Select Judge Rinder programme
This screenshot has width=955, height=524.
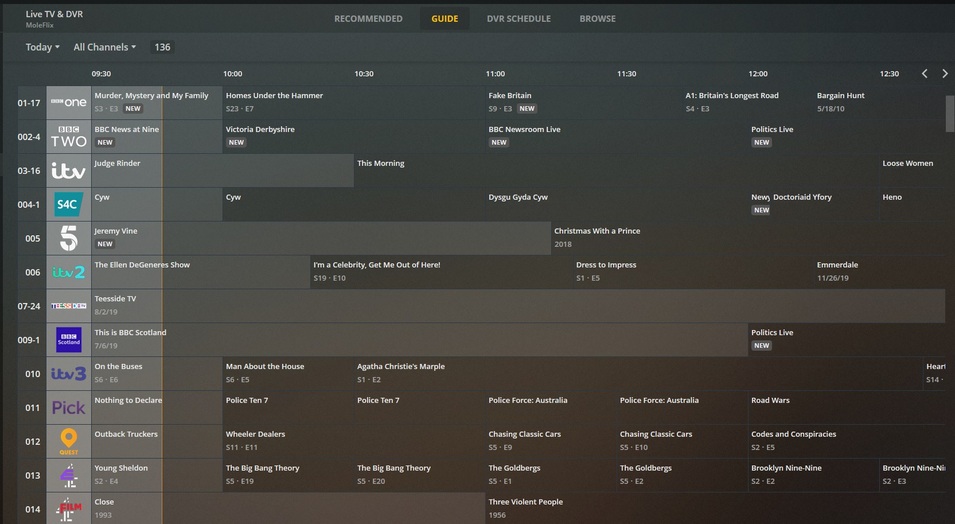222,171
